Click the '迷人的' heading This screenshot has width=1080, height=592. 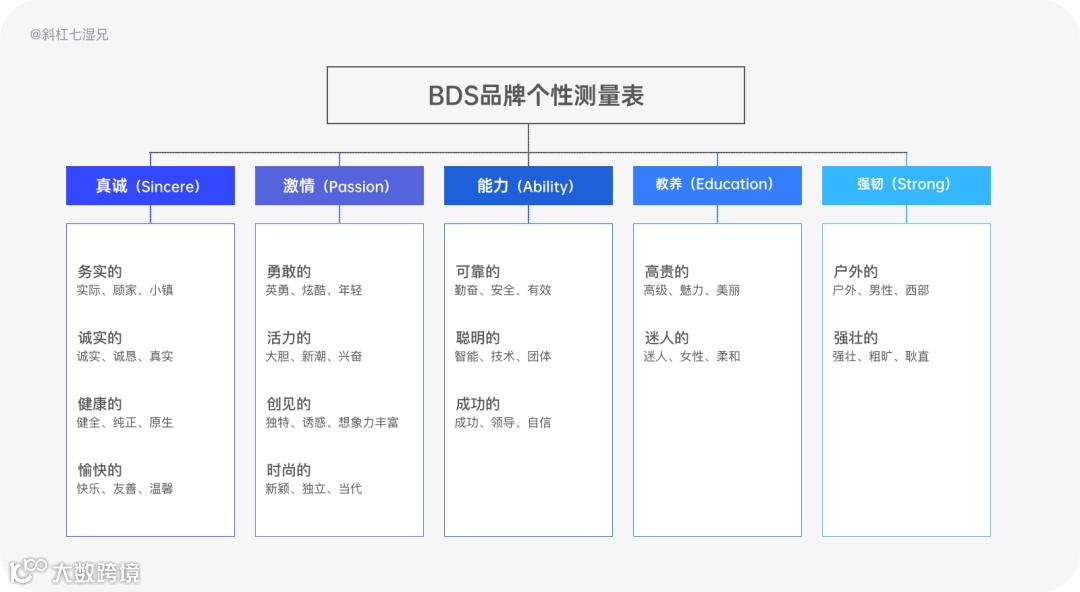667,338
